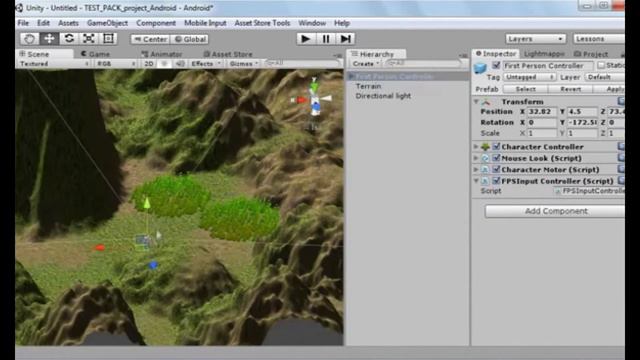Select First Person Controller in Hierarchy
This screenshot has height=360, width=640.
pos(407,76)
